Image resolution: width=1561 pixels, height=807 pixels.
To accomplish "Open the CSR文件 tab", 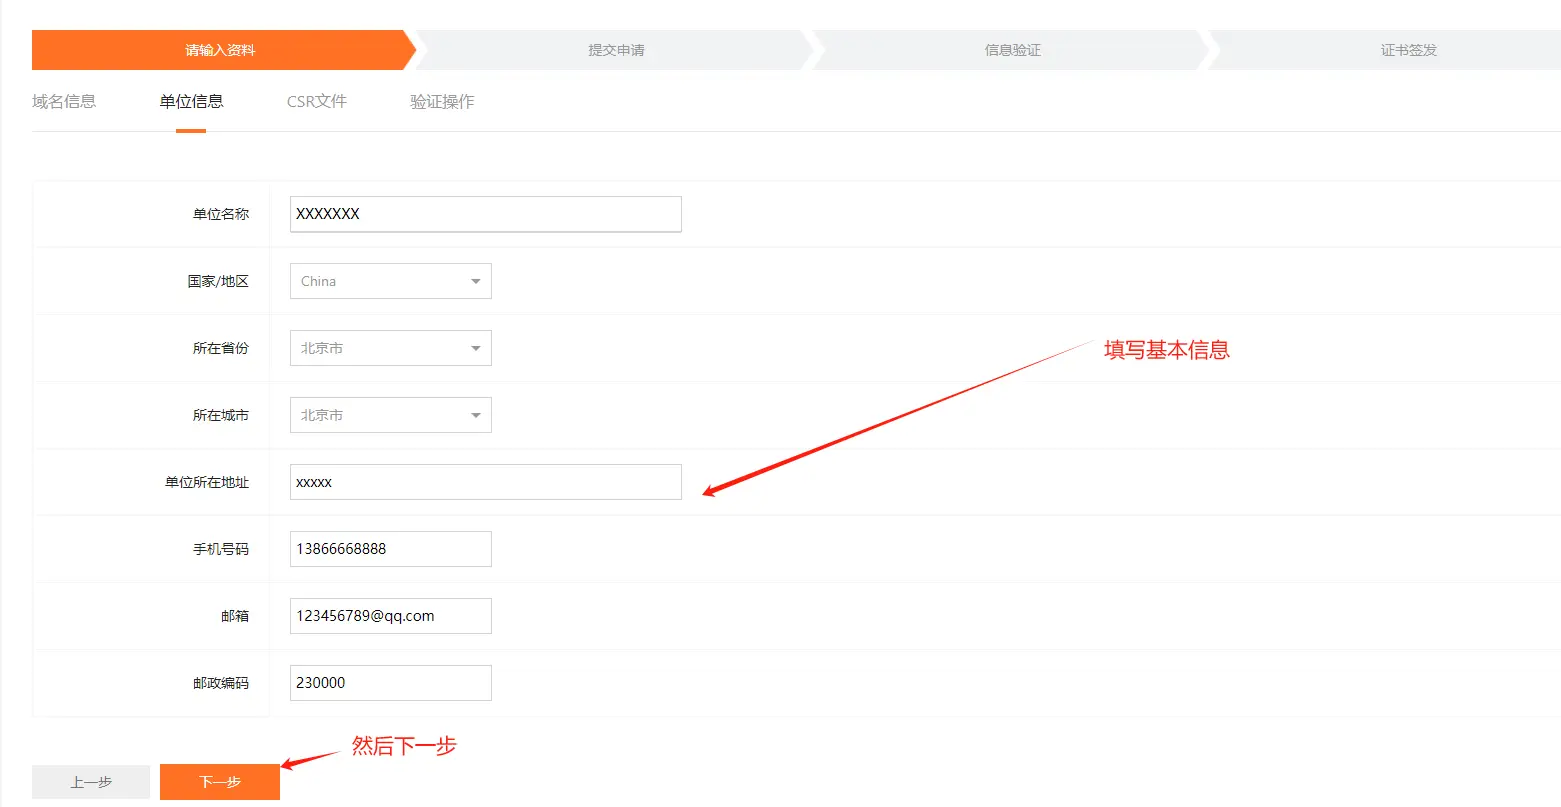I will 316,101.
